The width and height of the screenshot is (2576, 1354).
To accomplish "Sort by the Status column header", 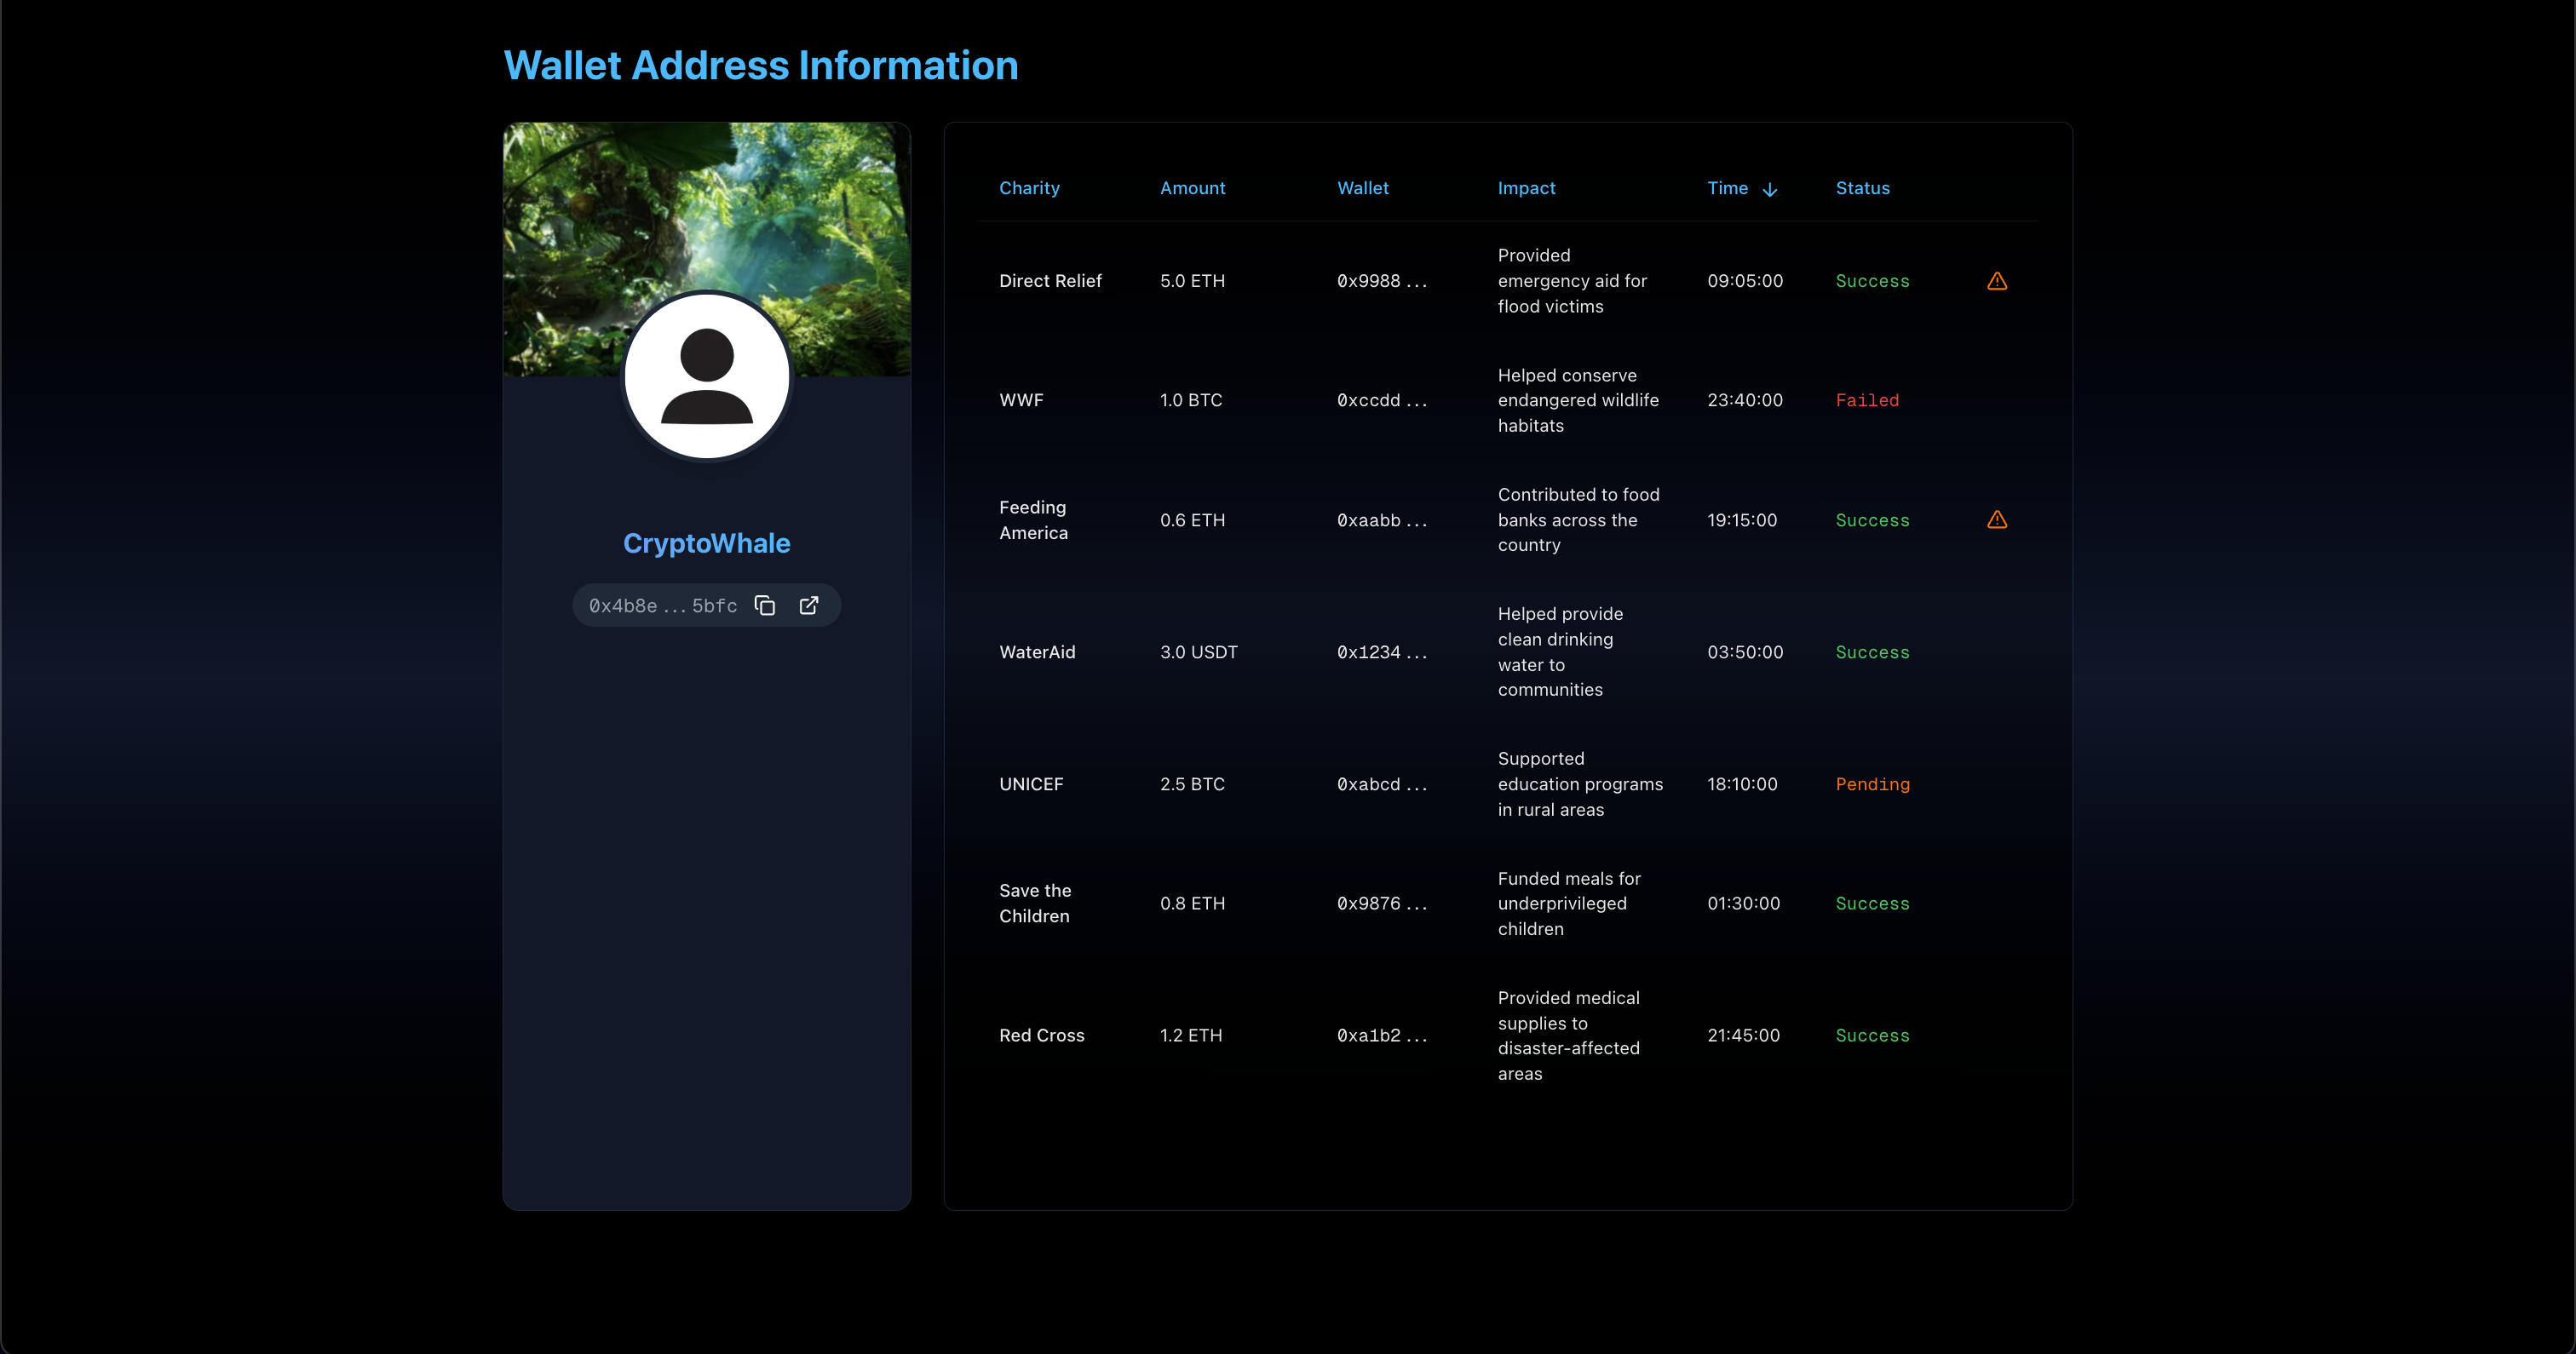I will point(1862,188).
